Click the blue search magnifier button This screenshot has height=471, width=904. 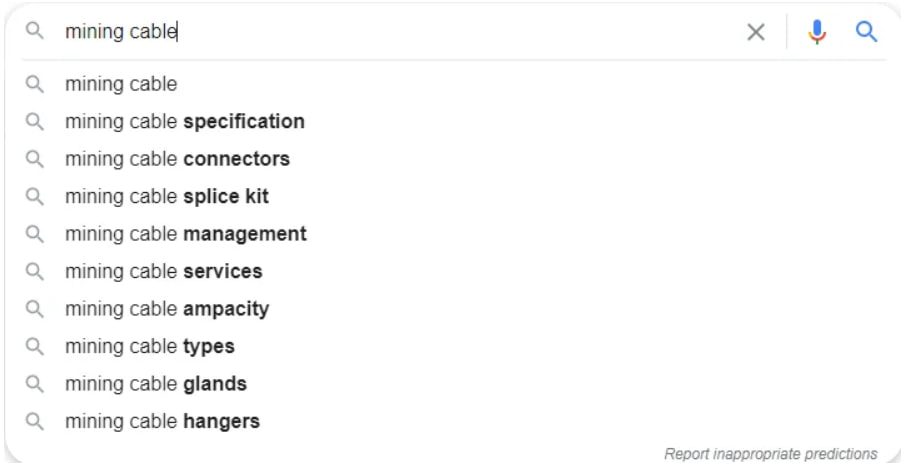coord(866,32)
